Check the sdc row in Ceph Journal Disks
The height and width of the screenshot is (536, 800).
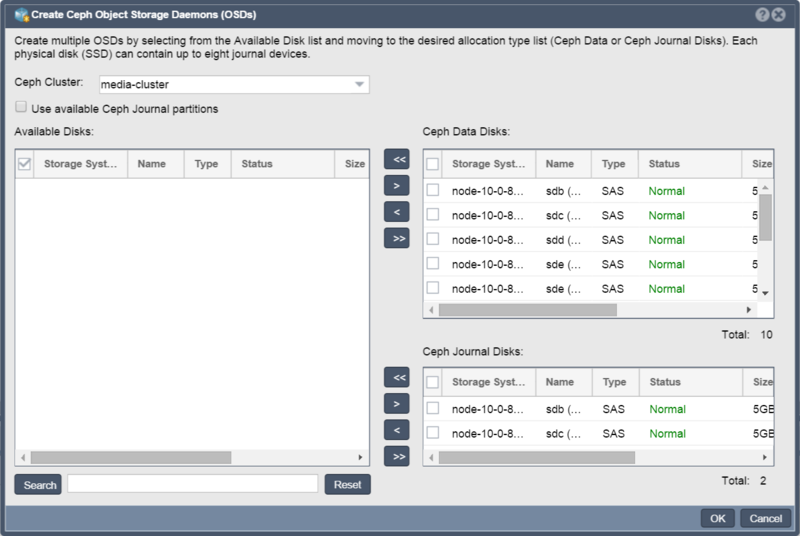click(433, 433)
